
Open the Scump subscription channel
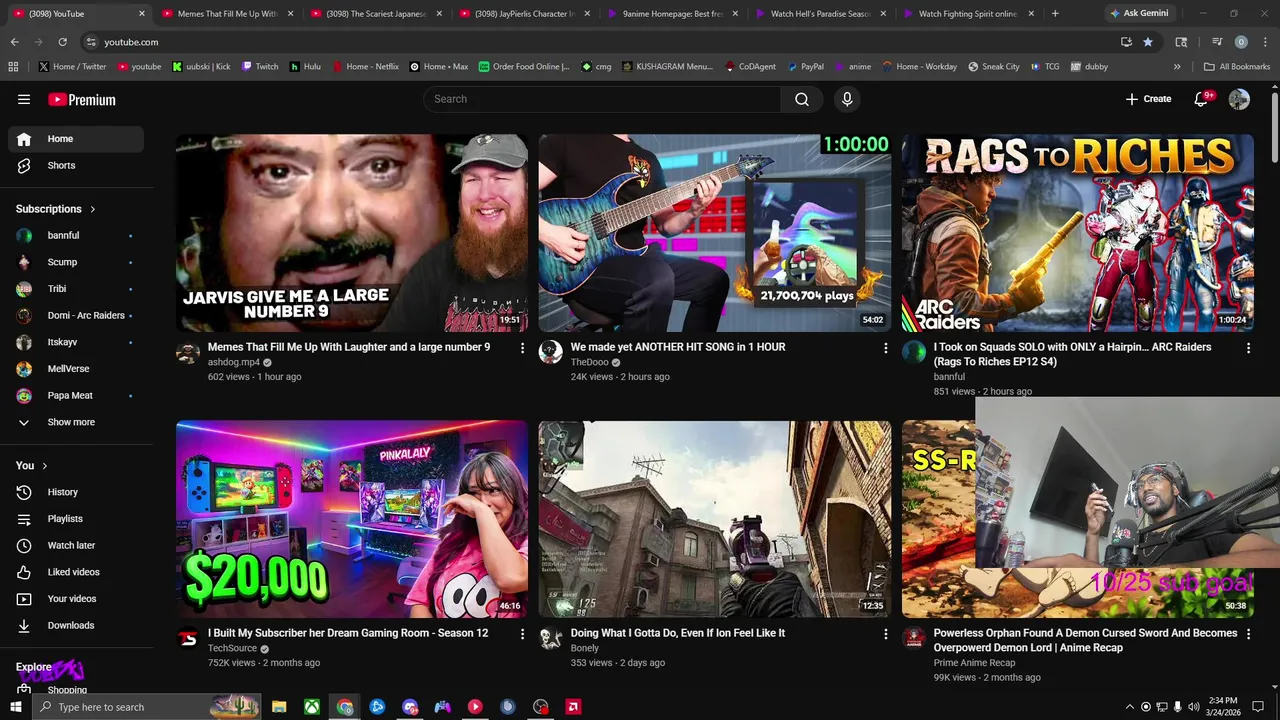[x=76, y=262]
